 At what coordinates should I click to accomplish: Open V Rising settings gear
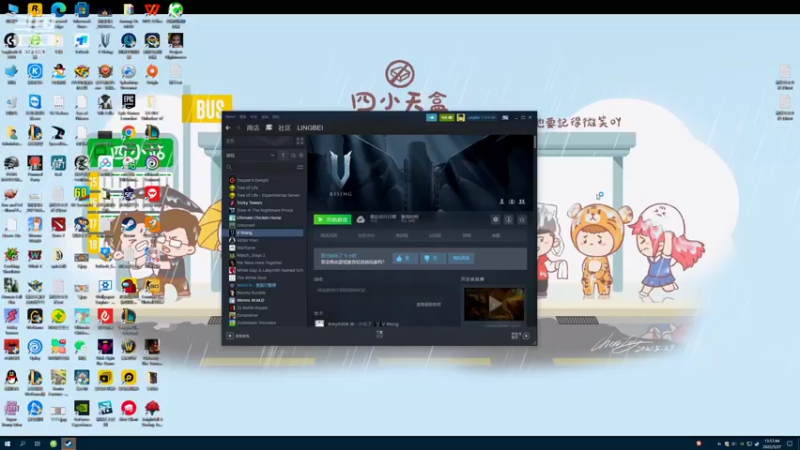tap(495, 219)
